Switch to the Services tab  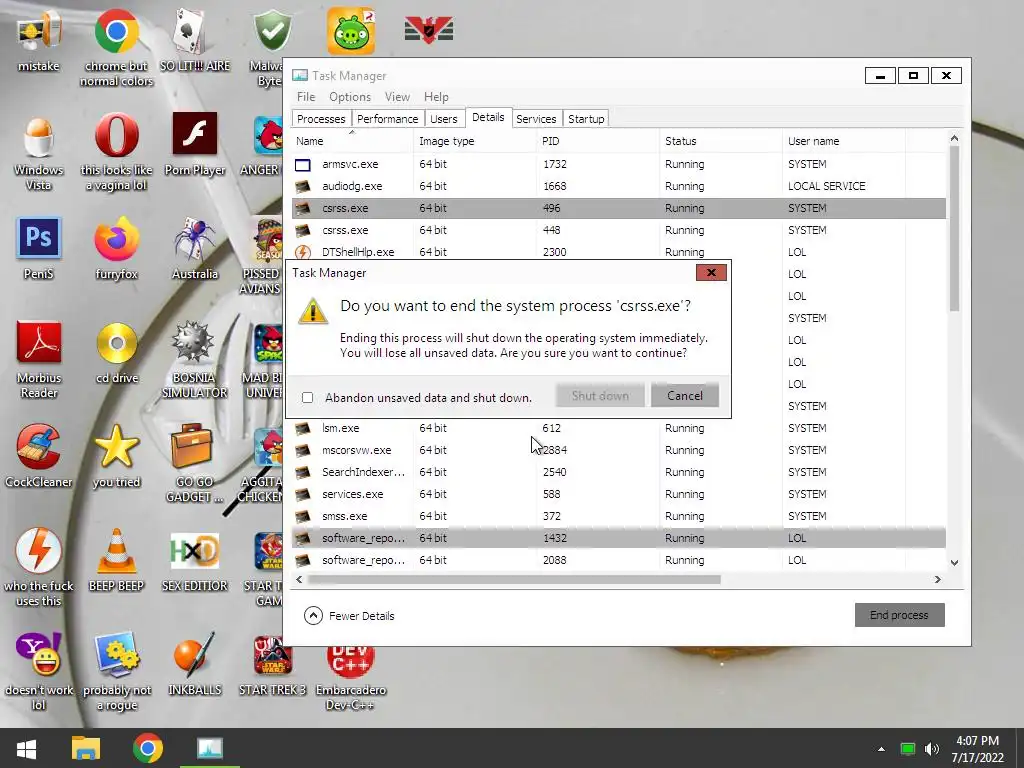[x=536, y=119]
